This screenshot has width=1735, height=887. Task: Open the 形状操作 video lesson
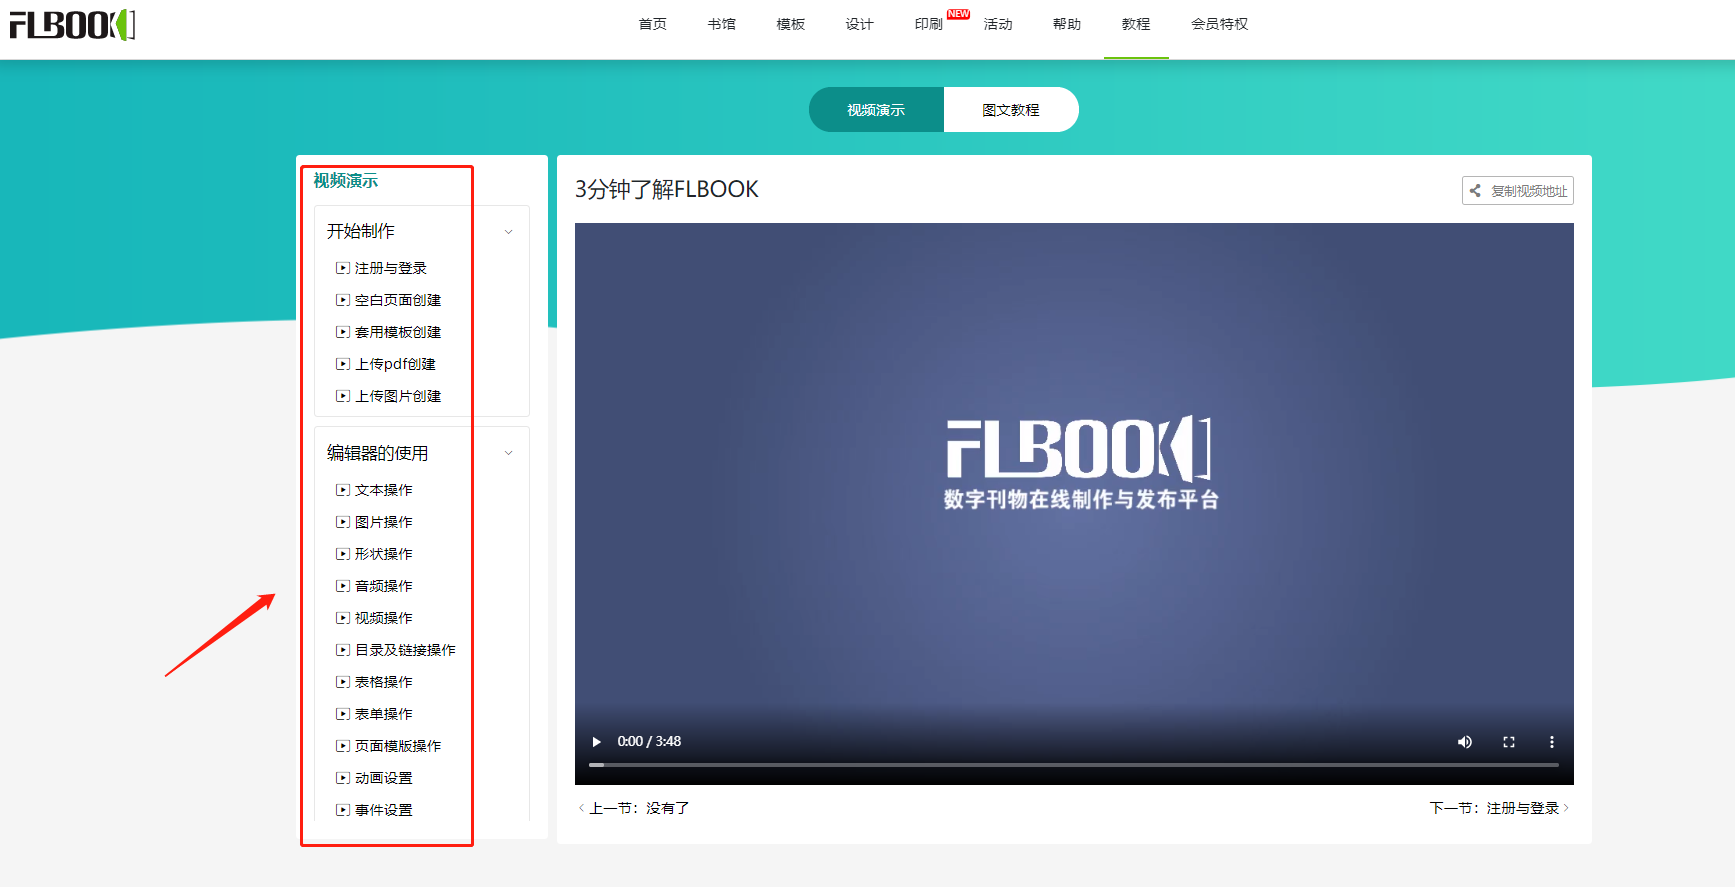point(384,554)
